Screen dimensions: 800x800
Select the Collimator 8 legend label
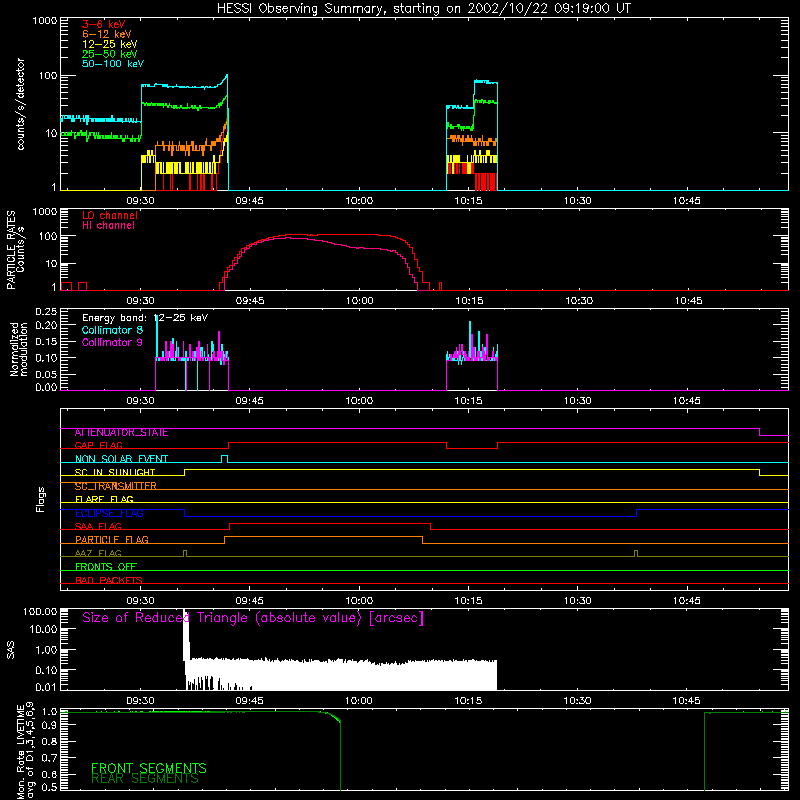112,330
